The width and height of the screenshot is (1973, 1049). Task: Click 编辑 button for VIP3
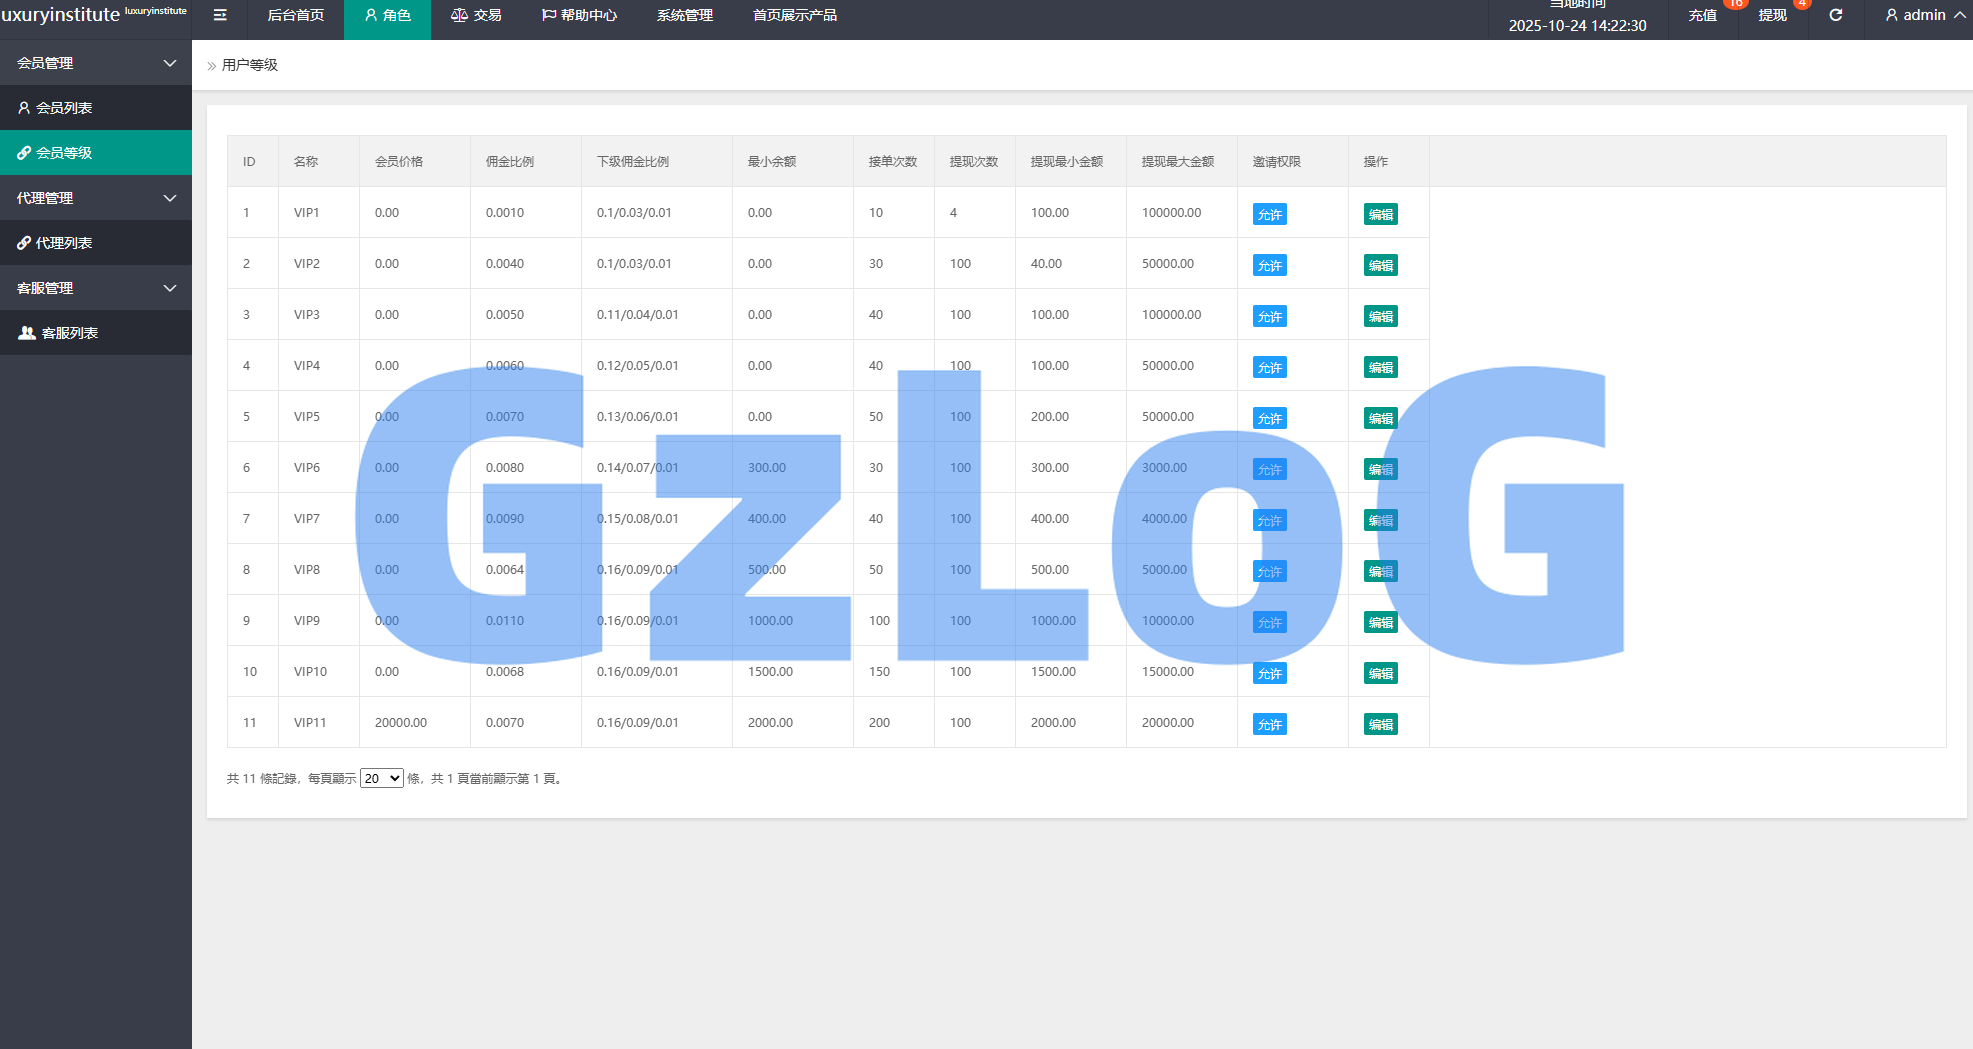[x=1380, y=316]
